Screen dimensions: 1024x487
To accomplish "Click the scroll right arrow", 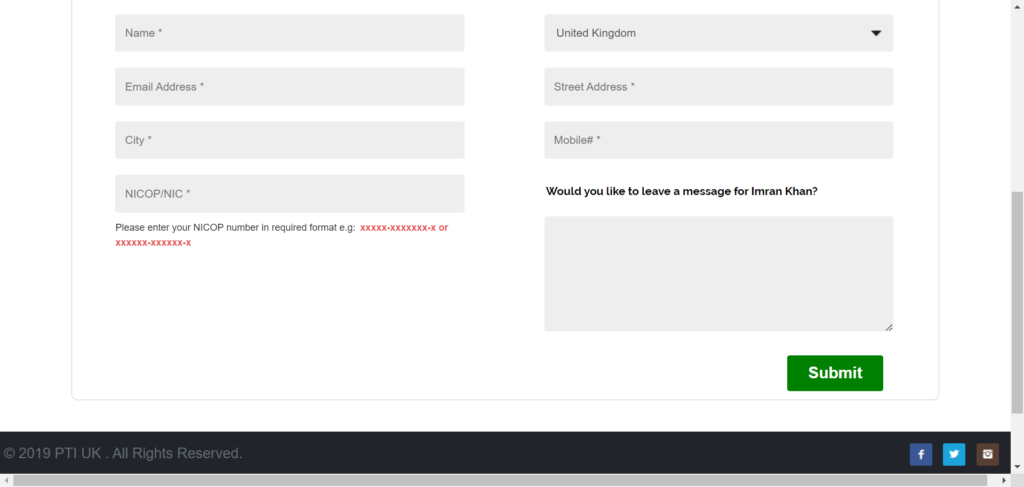I will 1005,480.
